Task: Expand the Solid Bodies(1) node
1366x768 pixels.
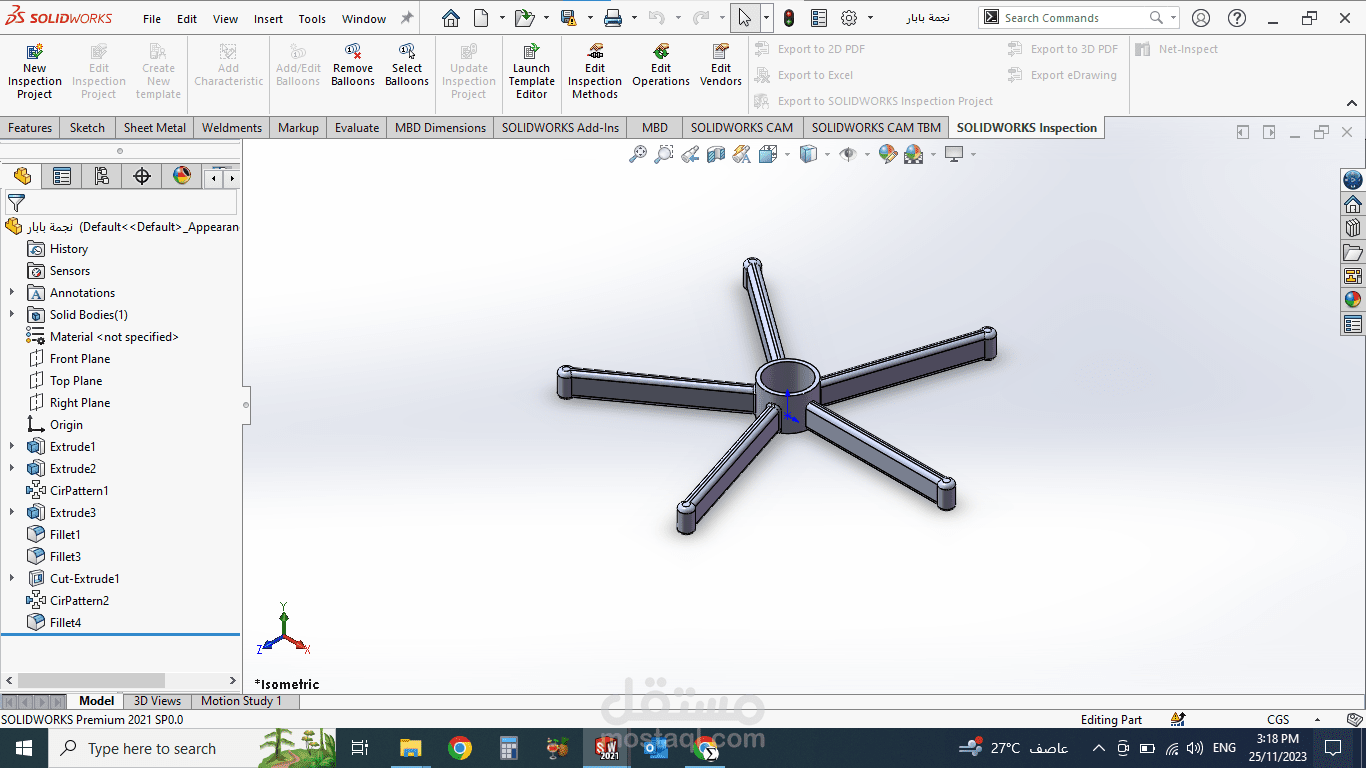Action: pyautogui.click(x=12, y=315)
